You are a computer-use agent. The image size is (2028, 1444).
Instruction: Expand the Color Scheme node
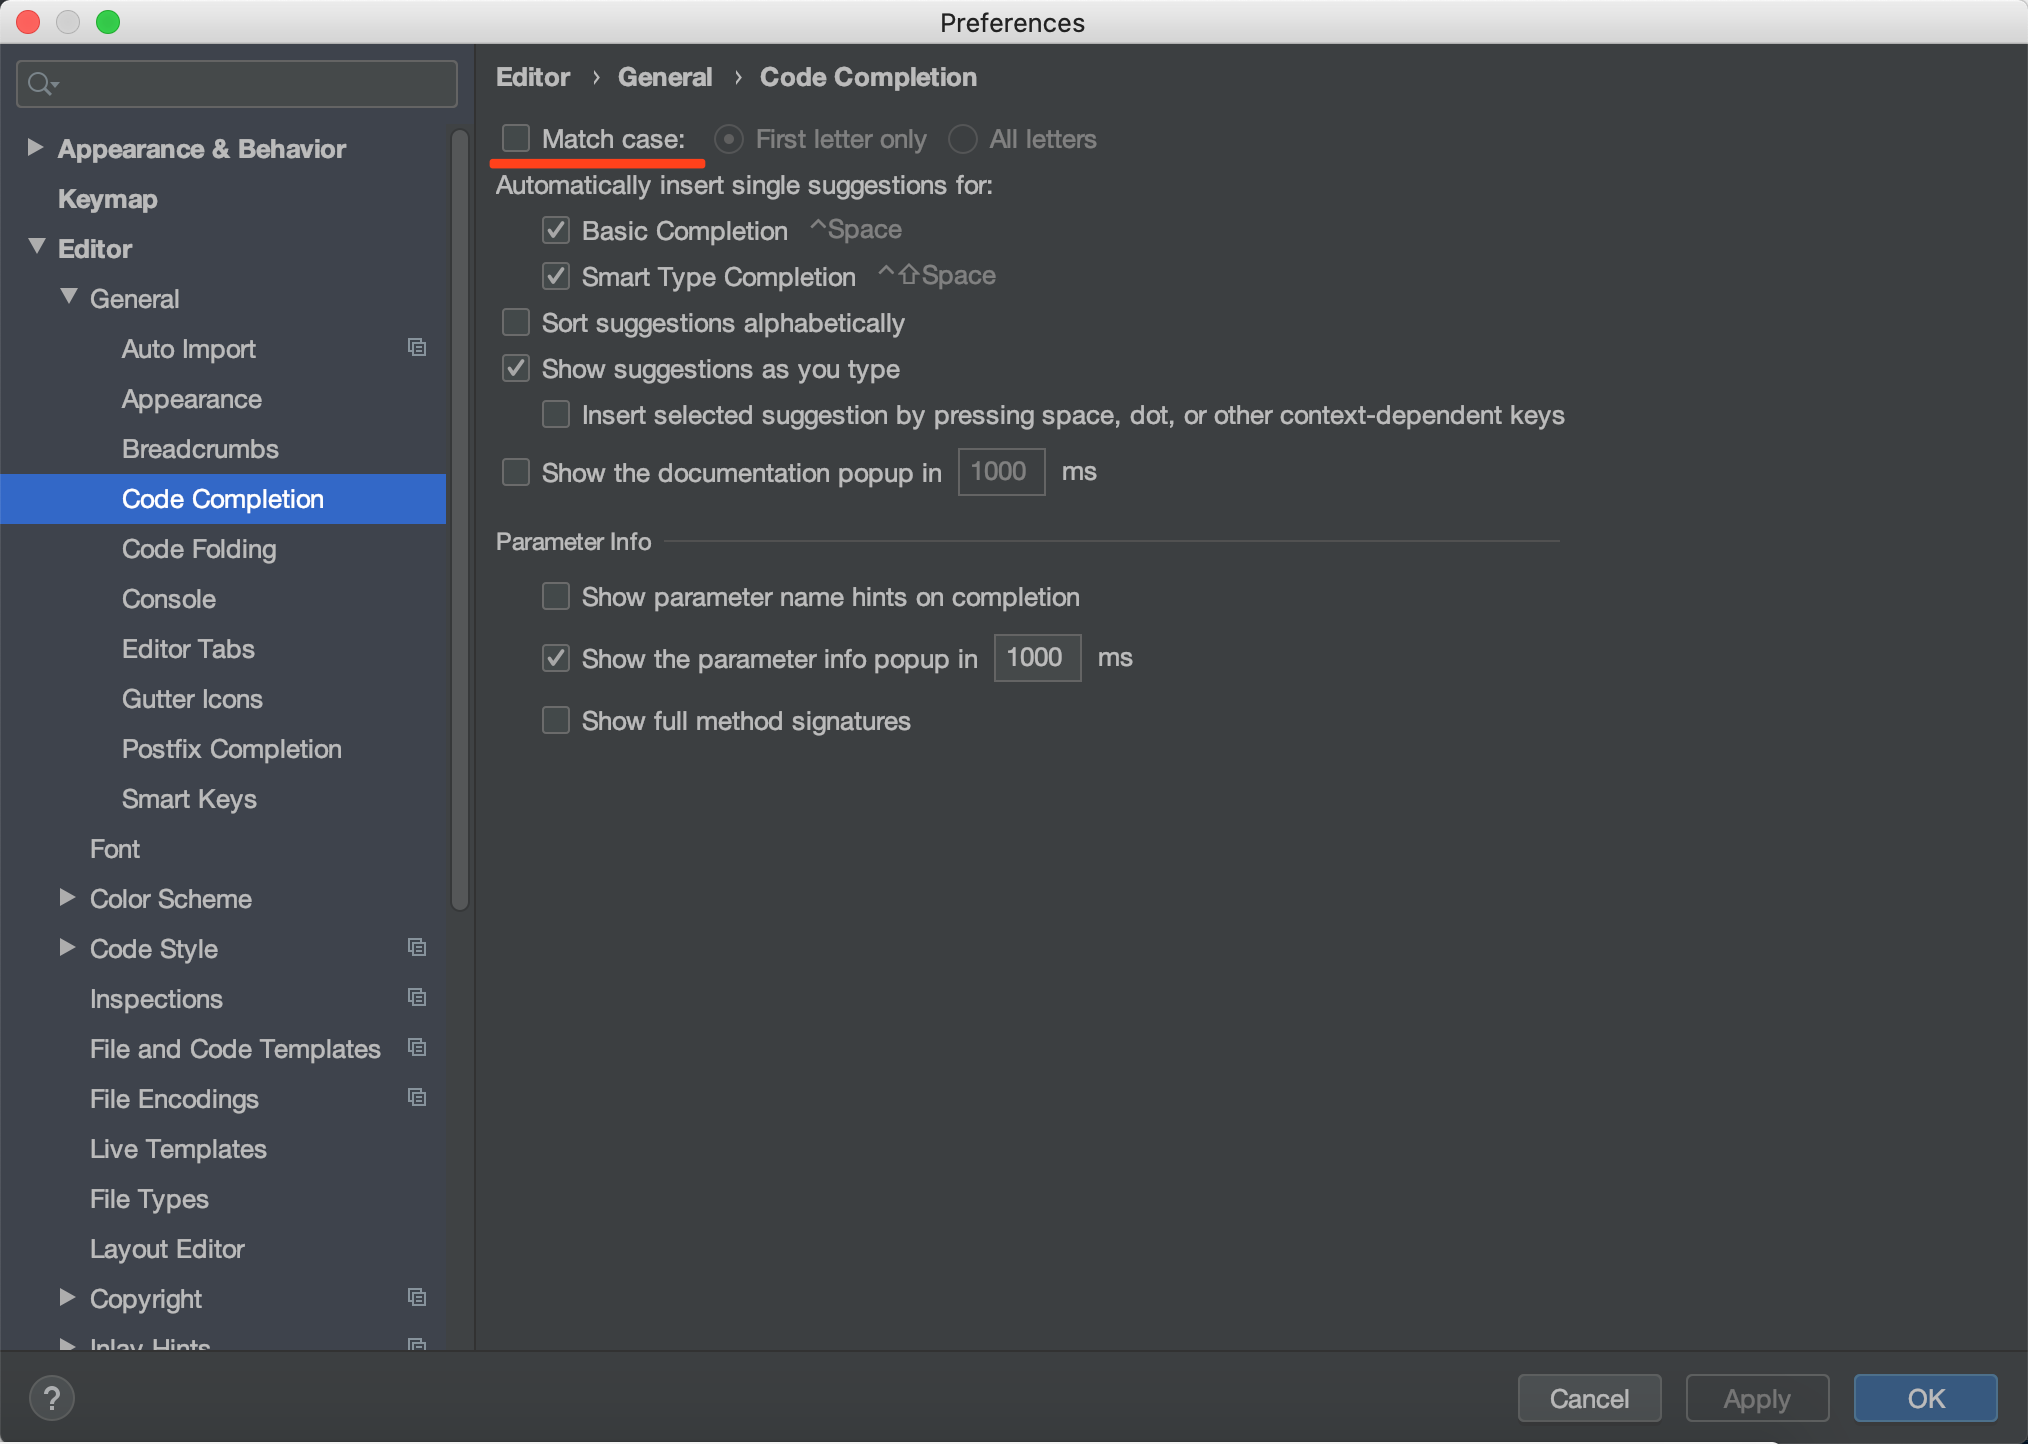[67, 898]
